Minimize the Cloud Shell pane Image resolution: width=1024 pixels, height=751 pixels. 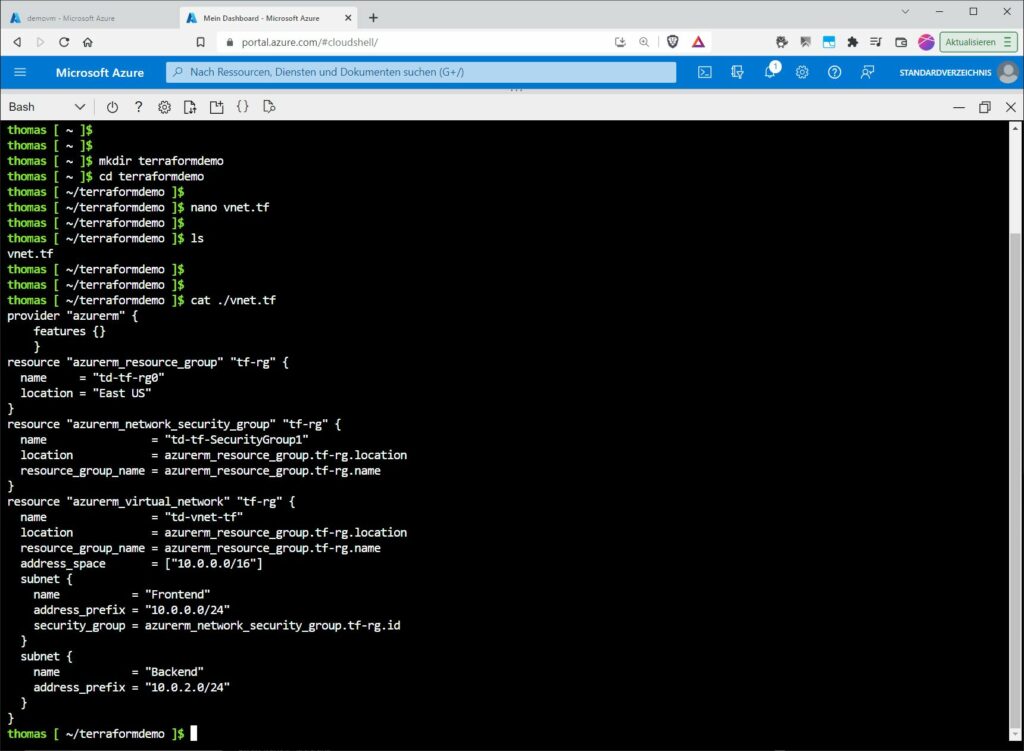pos(959,107)
